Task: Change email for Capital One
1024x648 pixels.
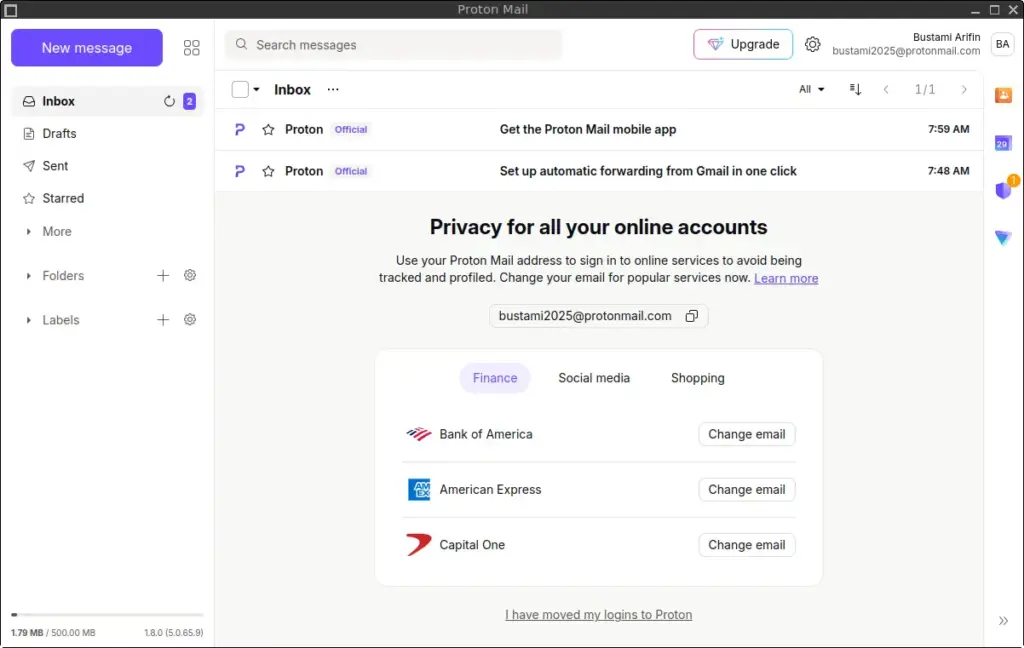Action: pos(746,545)
